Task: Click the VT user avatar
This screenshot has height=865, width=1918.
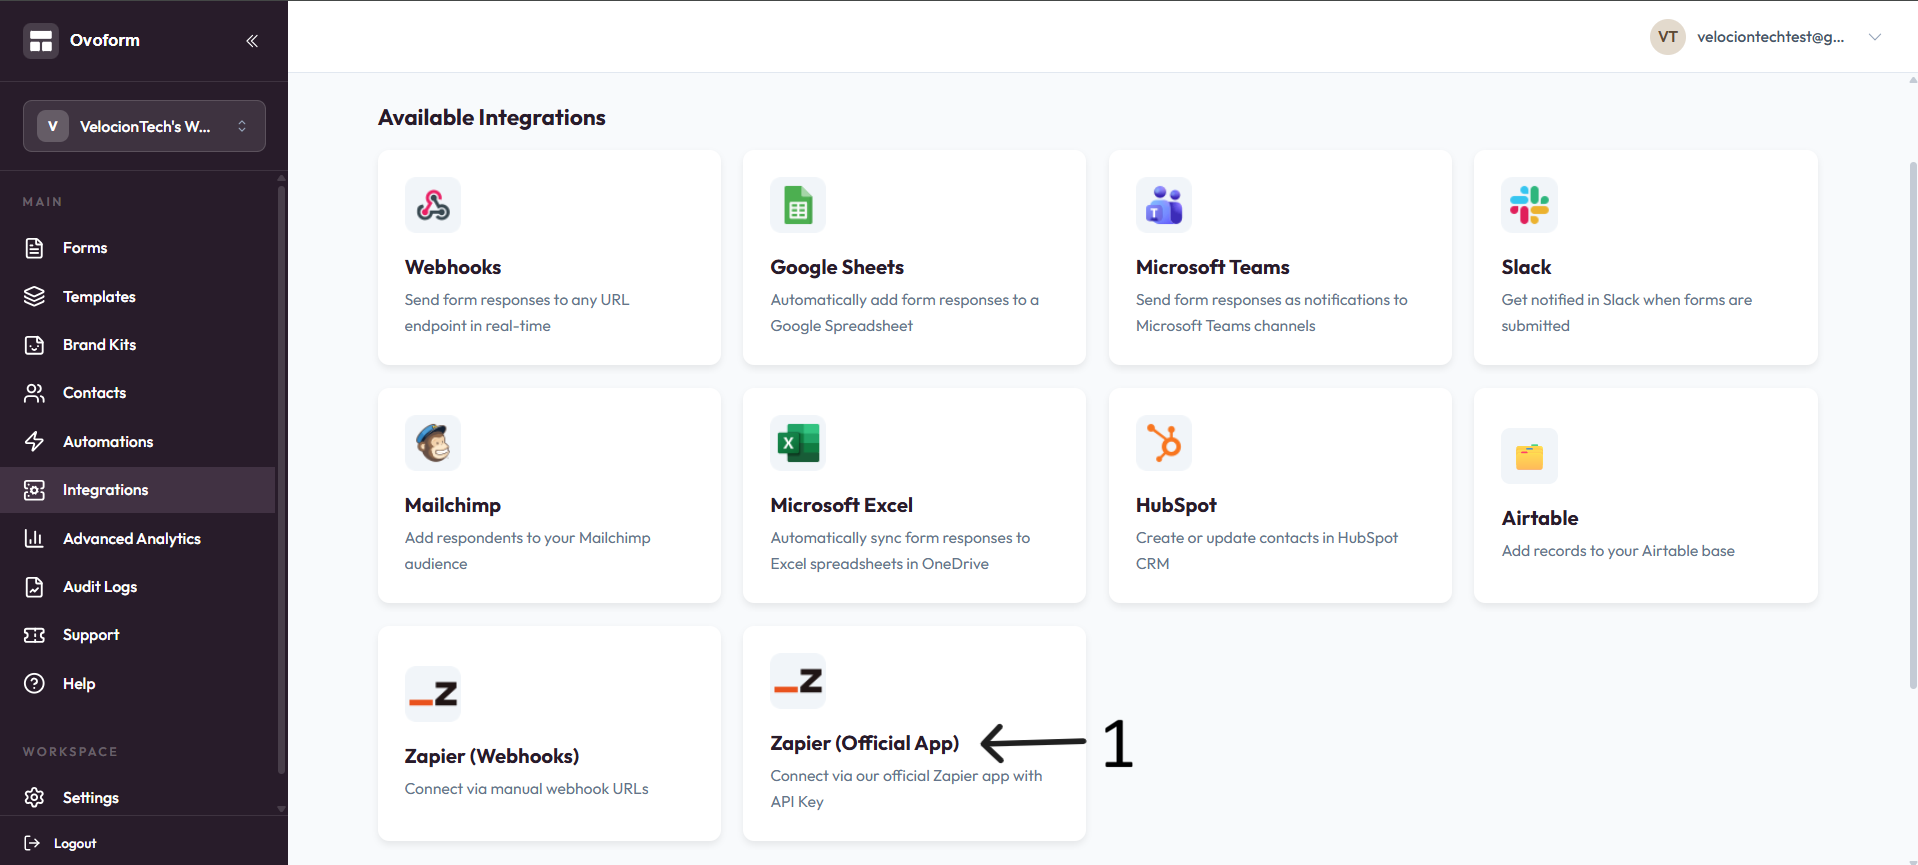Action: (1668, 37)
